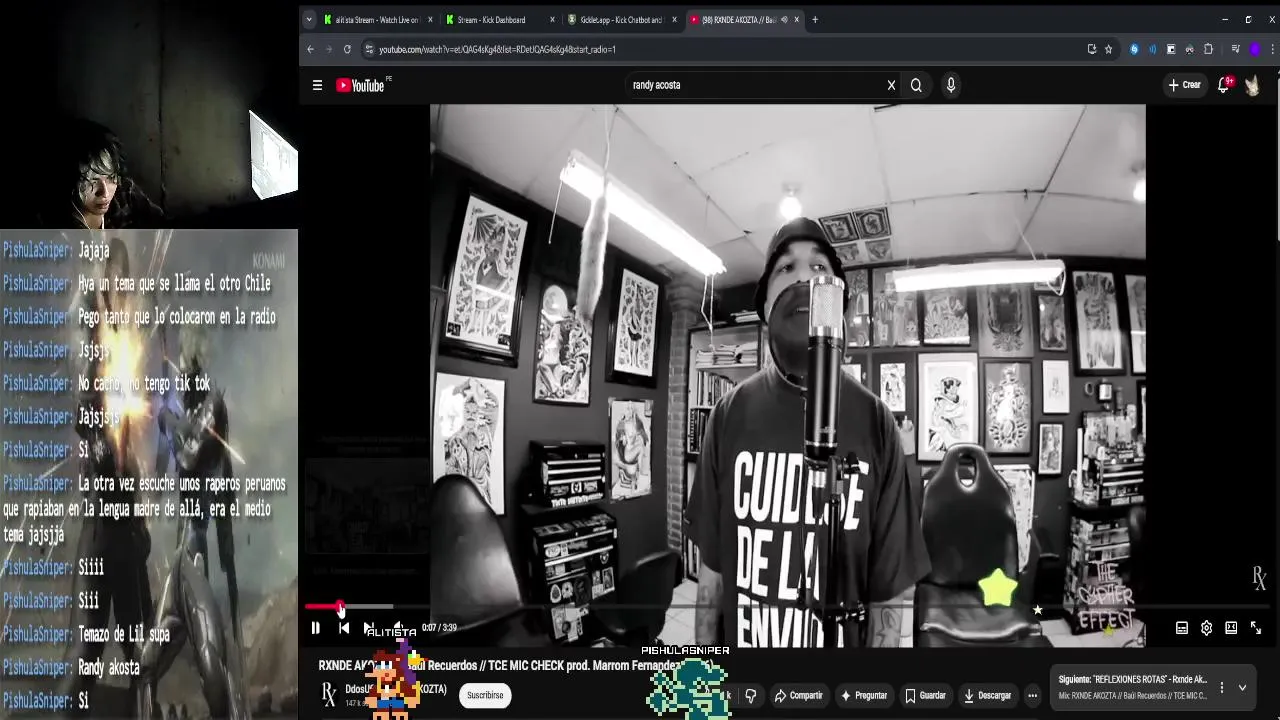The image size is (1280, 720).
Task: Close the Gicklet.app tab
Action: tap(674, 19)
